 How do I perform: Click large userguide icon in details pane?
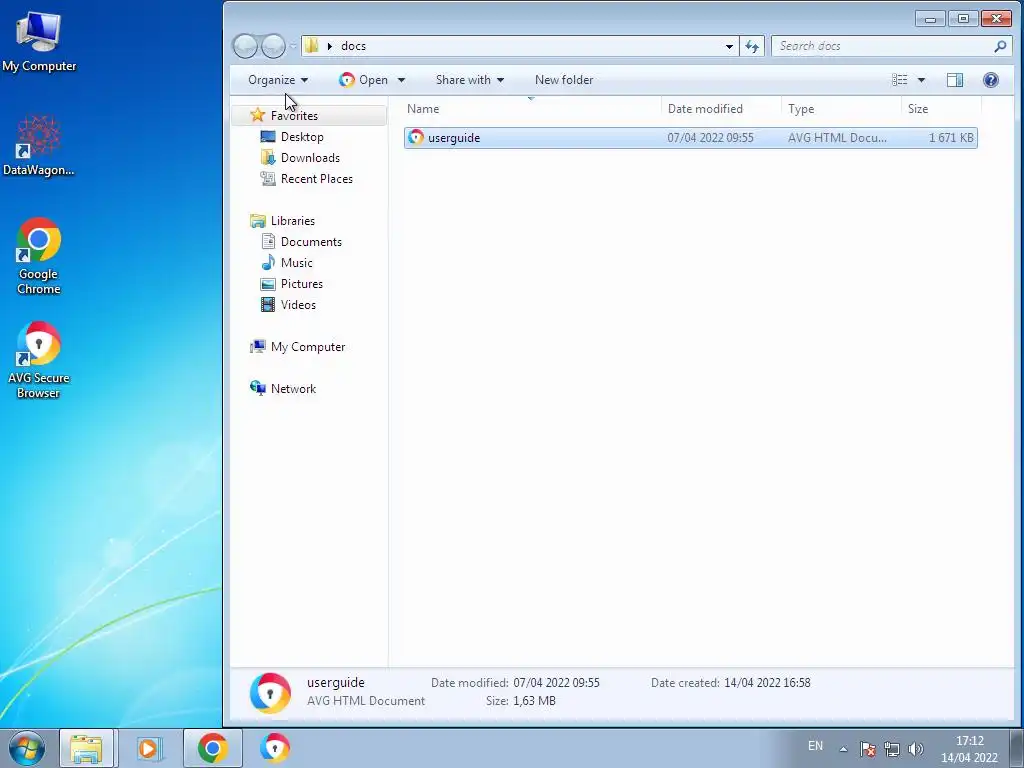click(270, 692)
